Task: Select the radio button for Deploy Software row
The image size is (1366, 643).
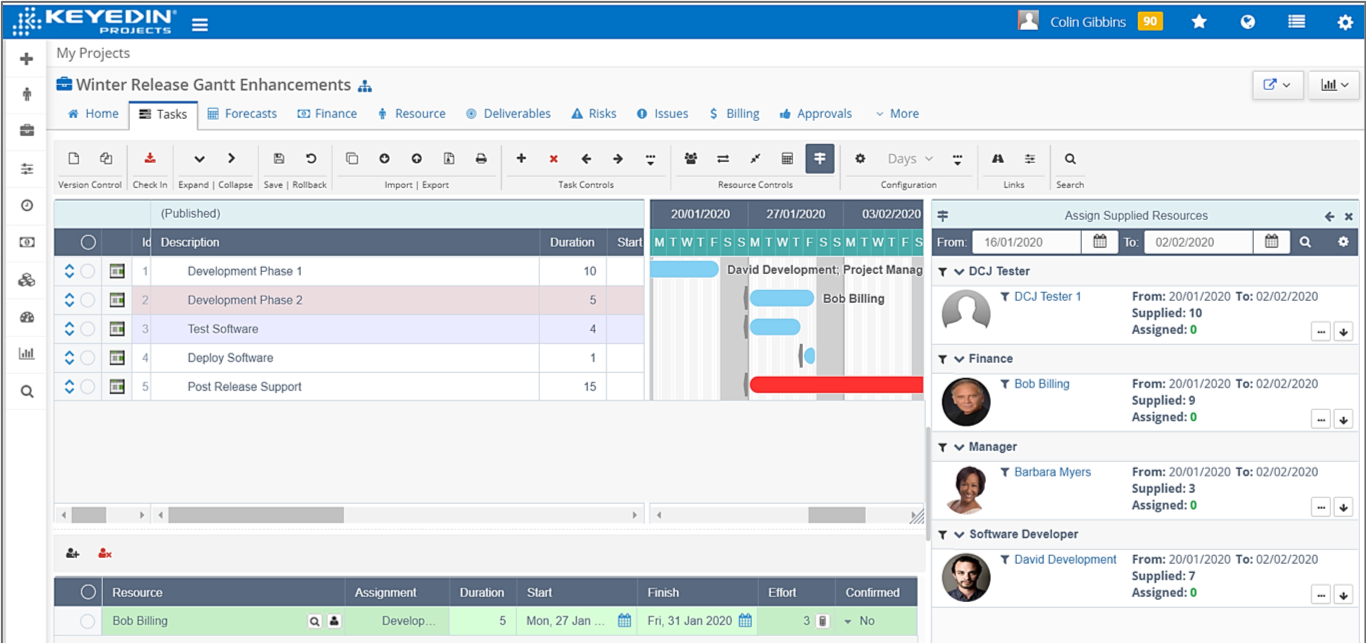Action: point(88,358)
